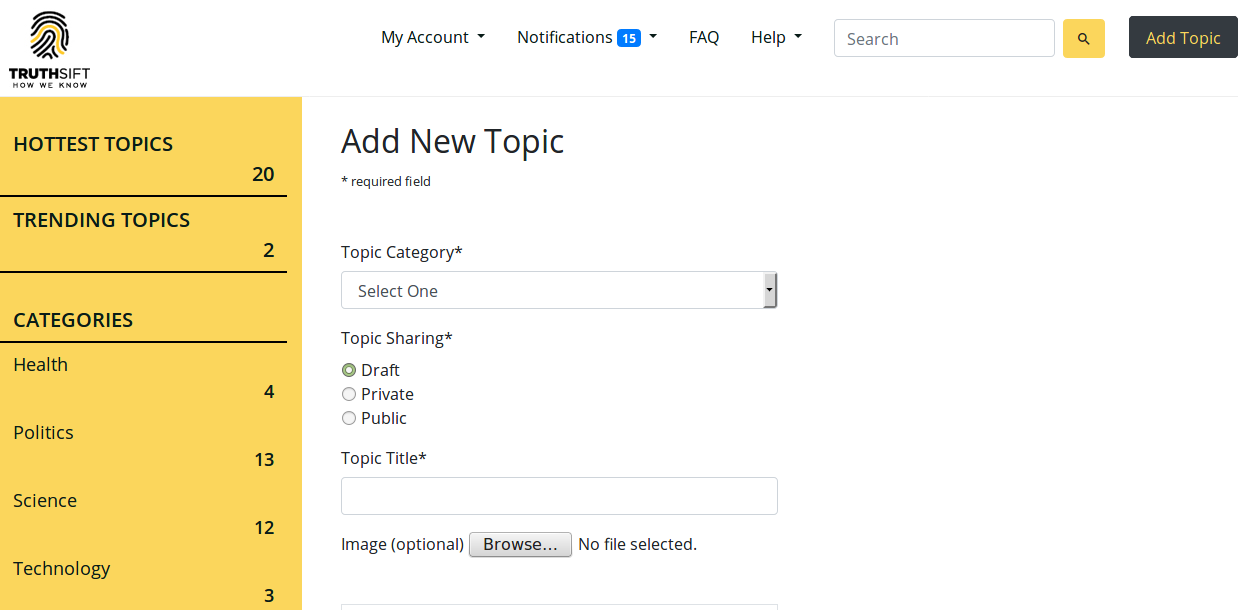
Task: Open Hottest Topics in sidebar
Action: coord(93,144)
